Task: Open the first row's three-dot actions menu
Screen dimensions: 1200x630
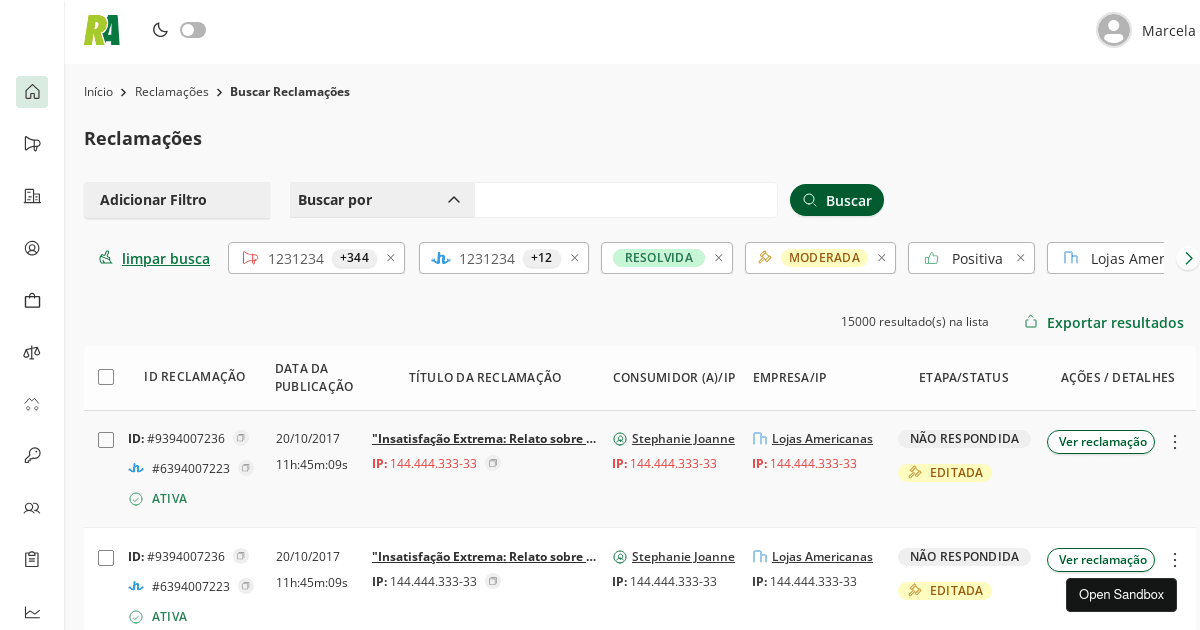Action: click(1175, 442)
